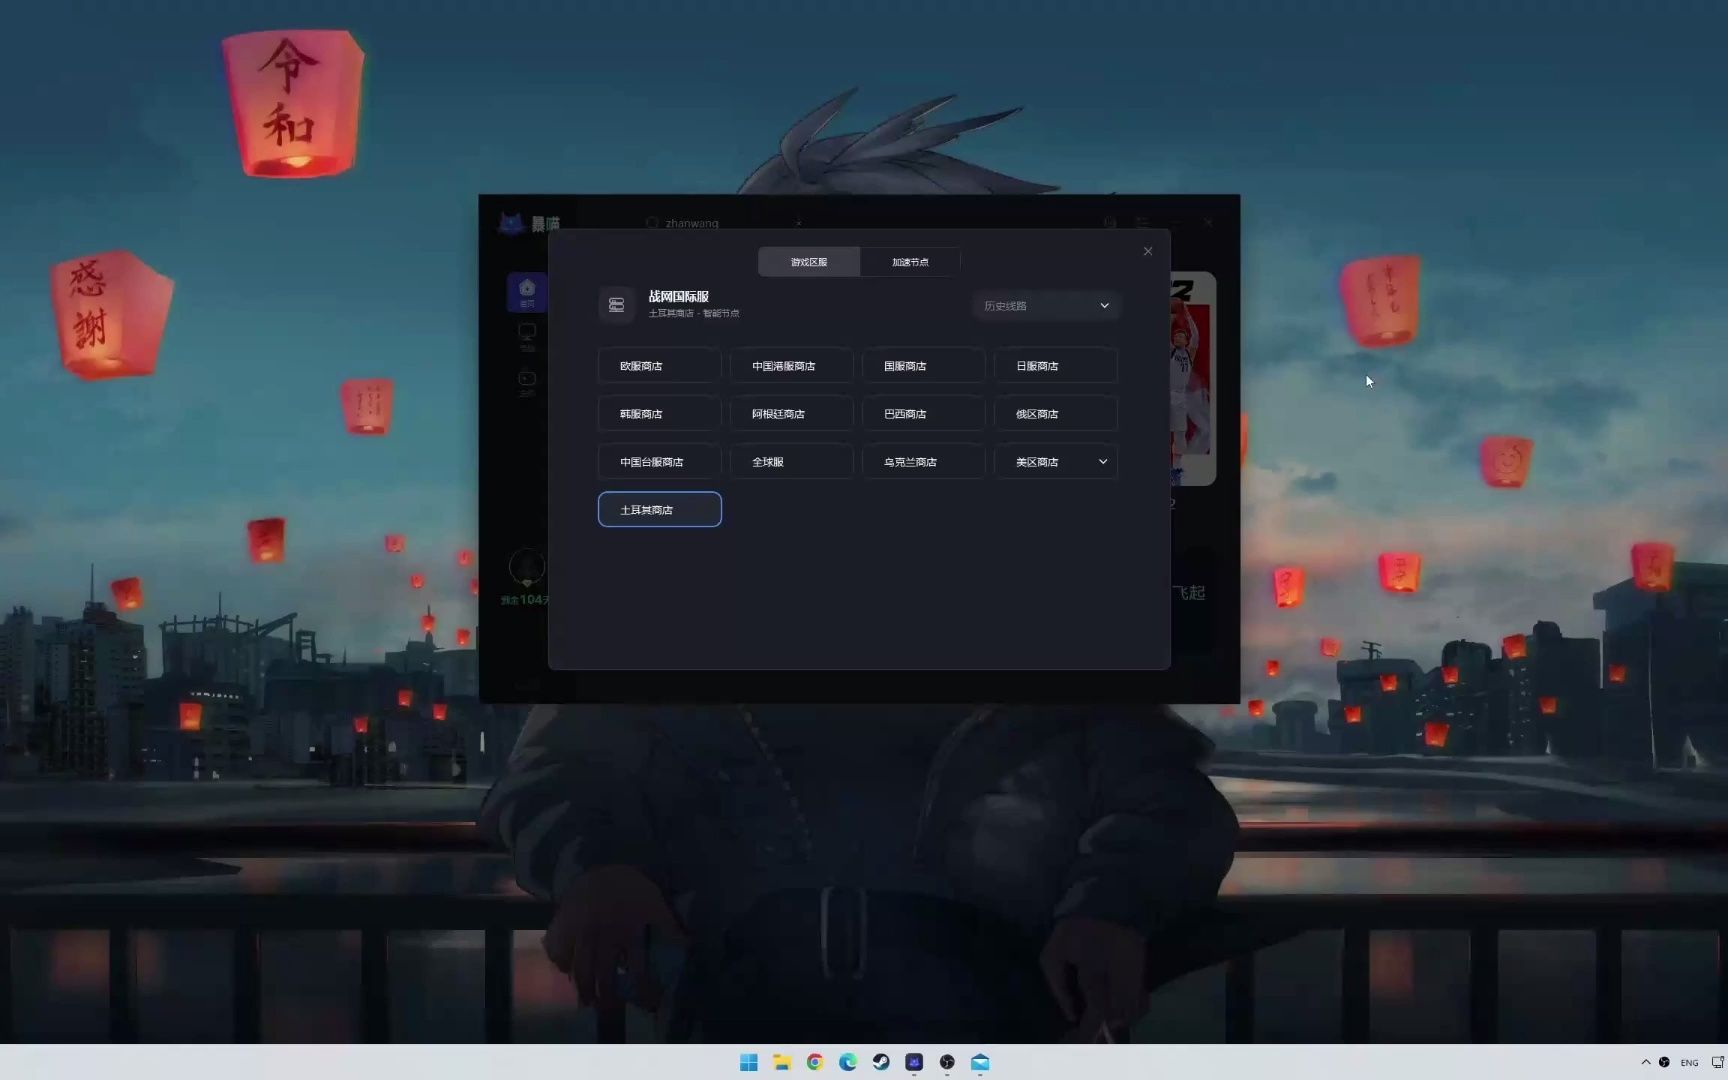Click the 战网国际服 game title
The height and width of the screenshot is (1080, 1728).
pyautogui.click(x=679, y=297)
